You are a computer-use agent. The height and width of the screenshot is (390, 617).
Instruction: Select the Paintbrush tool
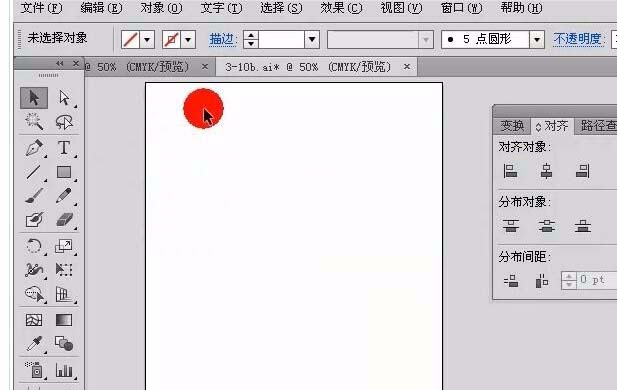(x=34, y=196)
